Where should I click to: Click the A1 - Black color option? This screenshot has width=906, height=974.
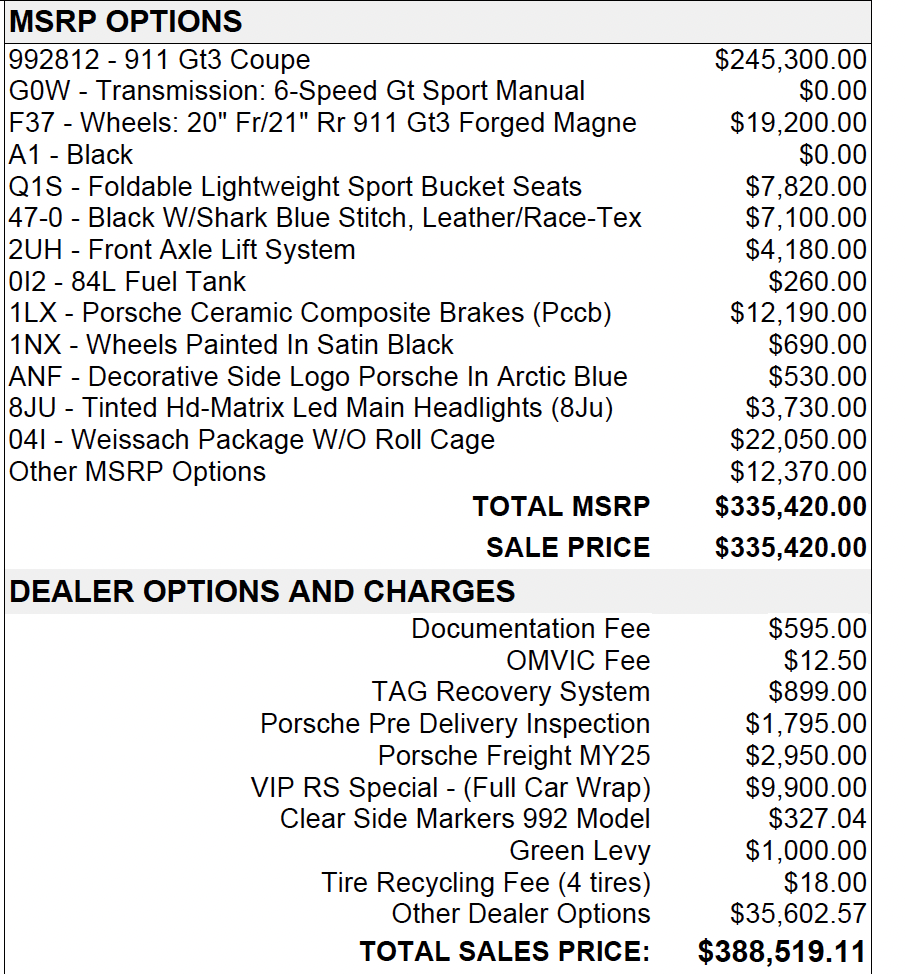[x=71, y=155]
